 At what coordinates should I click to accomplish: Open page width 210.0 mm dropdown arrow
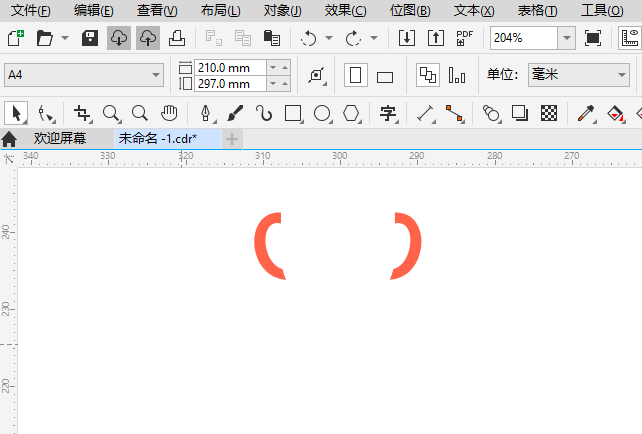click(273, 68)
